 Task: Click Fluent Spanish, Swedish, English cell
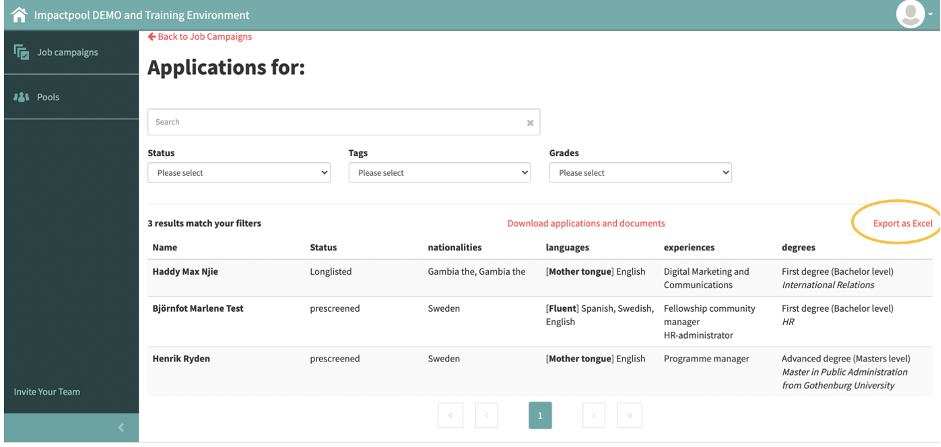(600, 315)
